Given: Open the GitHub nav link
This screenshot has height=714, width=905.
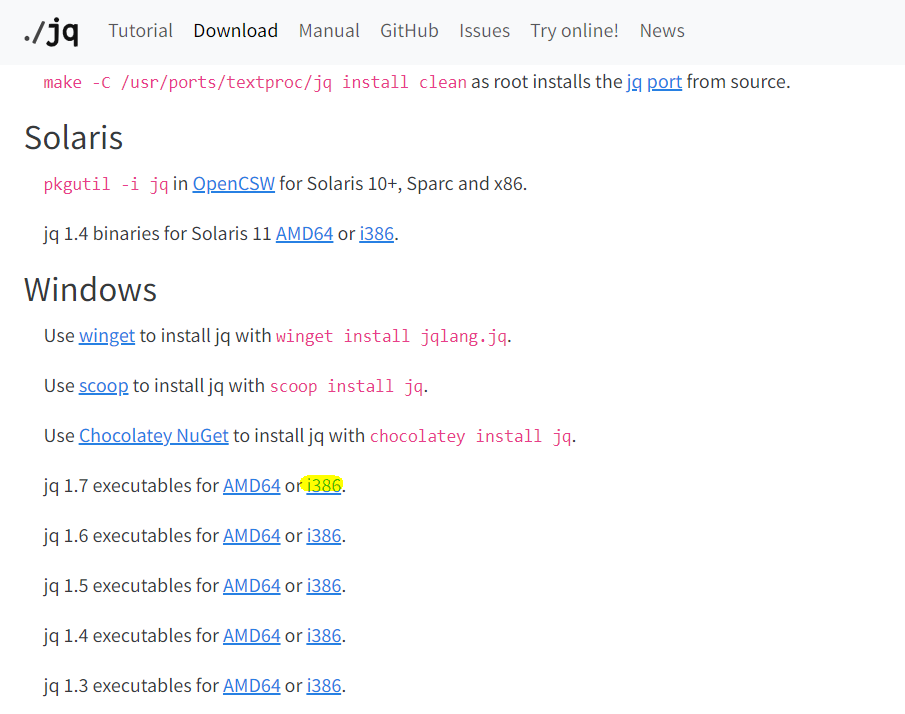Looking at the screenshot, I should pos(409,31).
